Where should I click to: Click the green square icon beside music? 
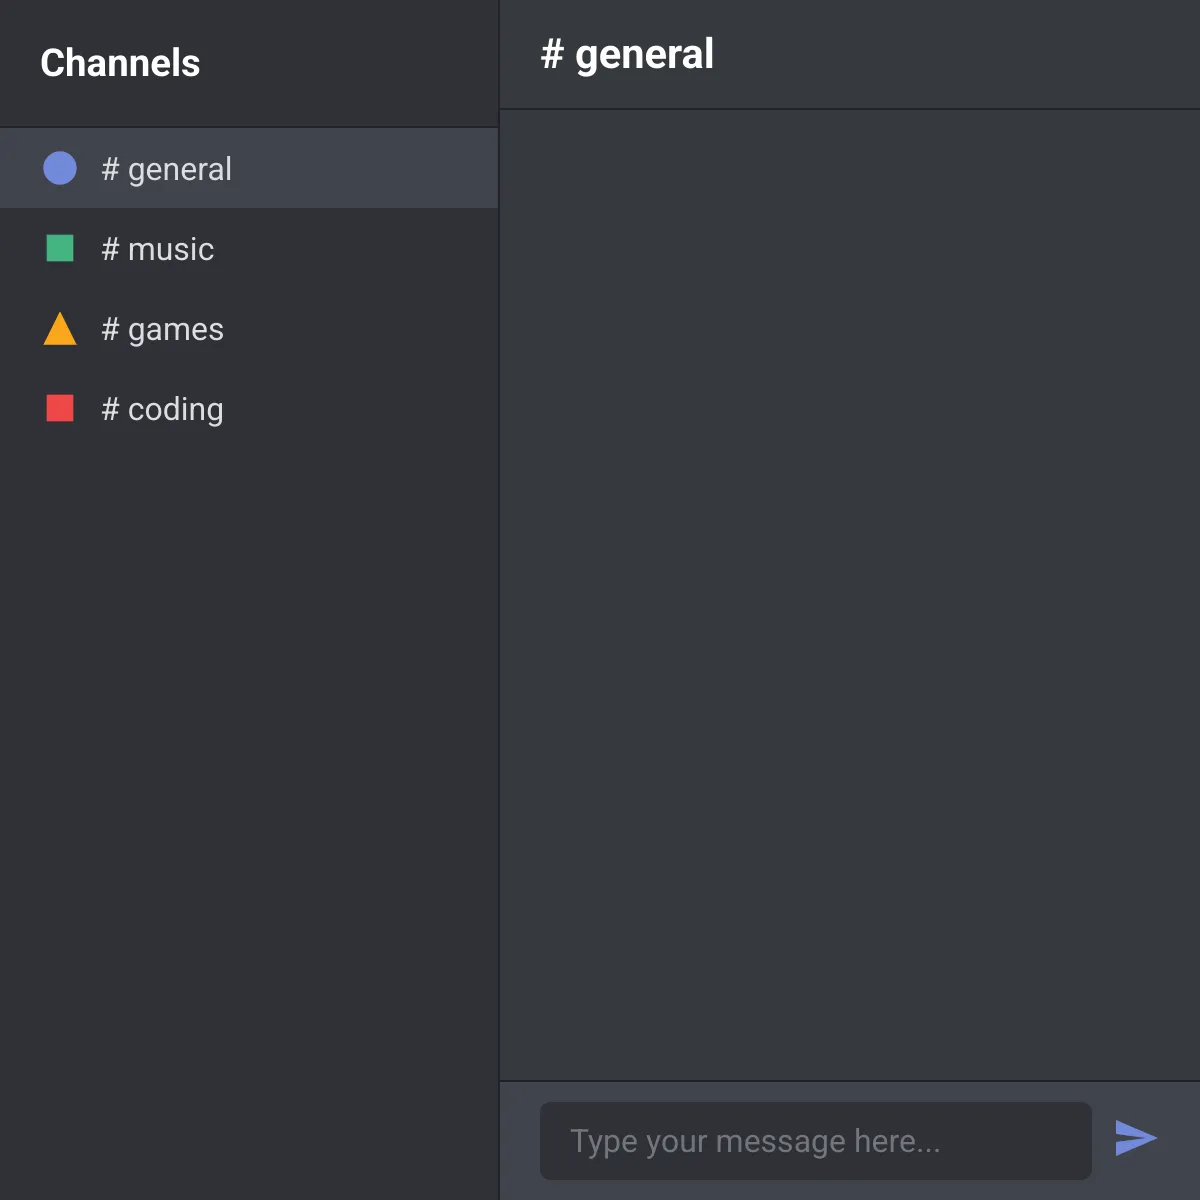[x=60, y=248]
